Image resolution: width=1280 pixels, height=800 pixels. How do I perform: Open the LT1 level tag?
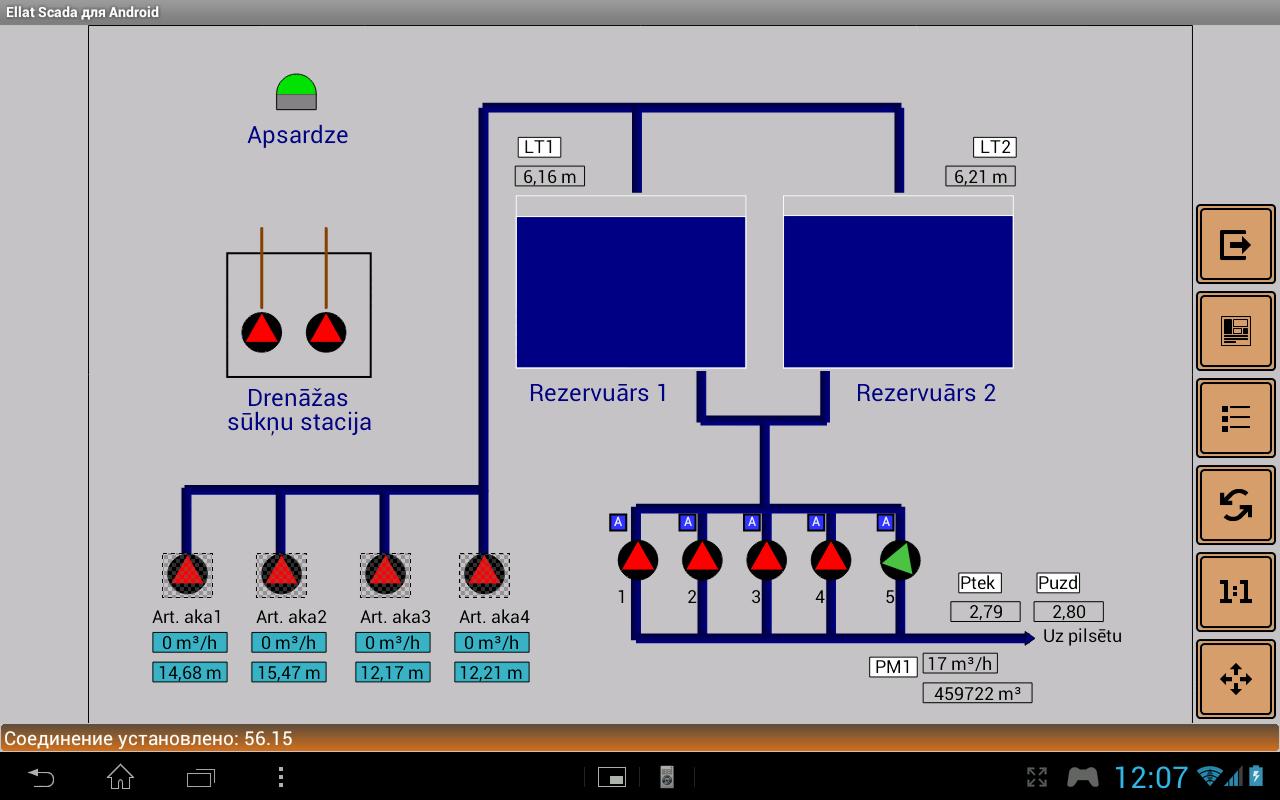tap(539, 146)
